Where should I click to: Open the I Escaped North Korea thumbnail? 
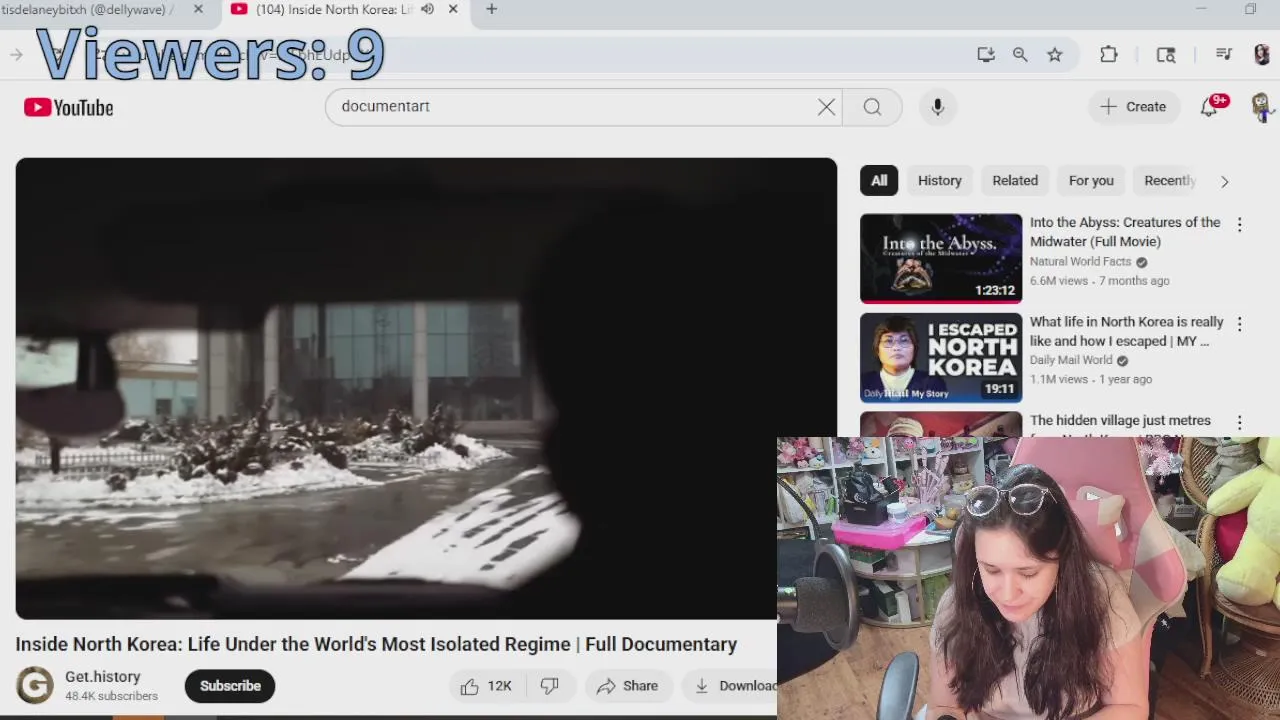(941, 358)
